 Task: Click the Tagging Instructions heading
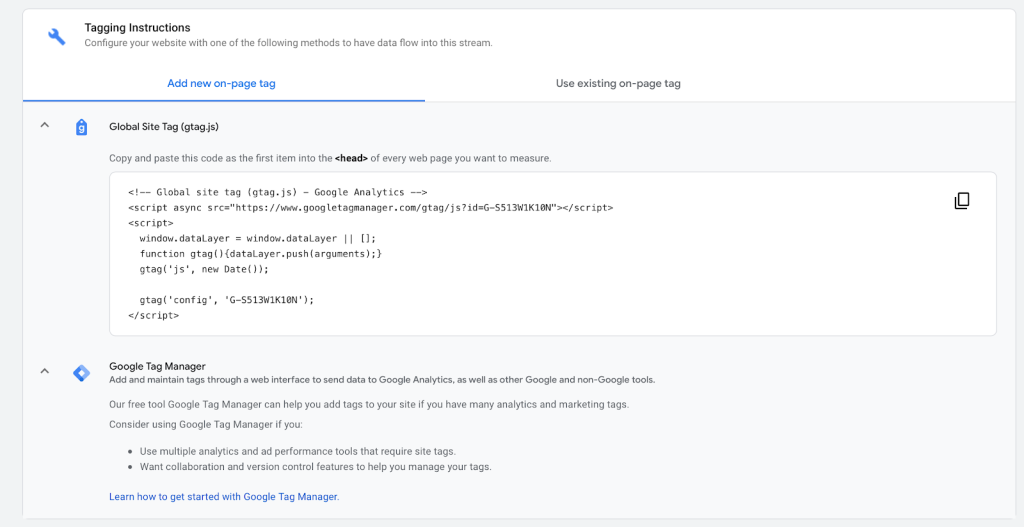(x=137, y=27)
